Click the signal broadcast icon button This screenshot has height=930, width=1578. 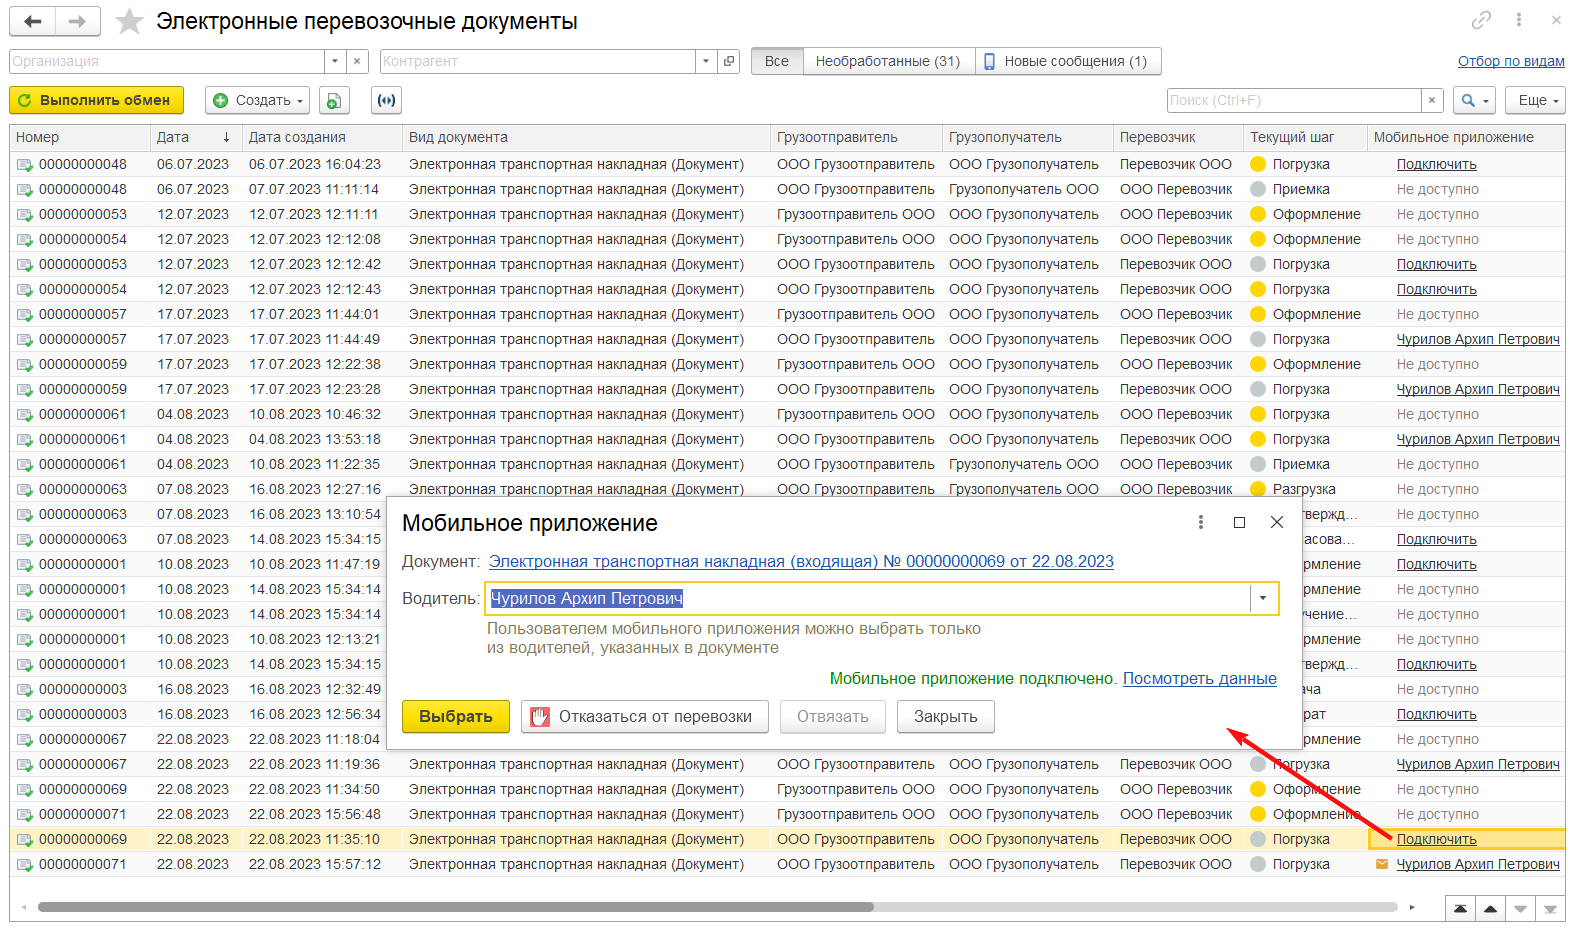(x=387, y=100)
